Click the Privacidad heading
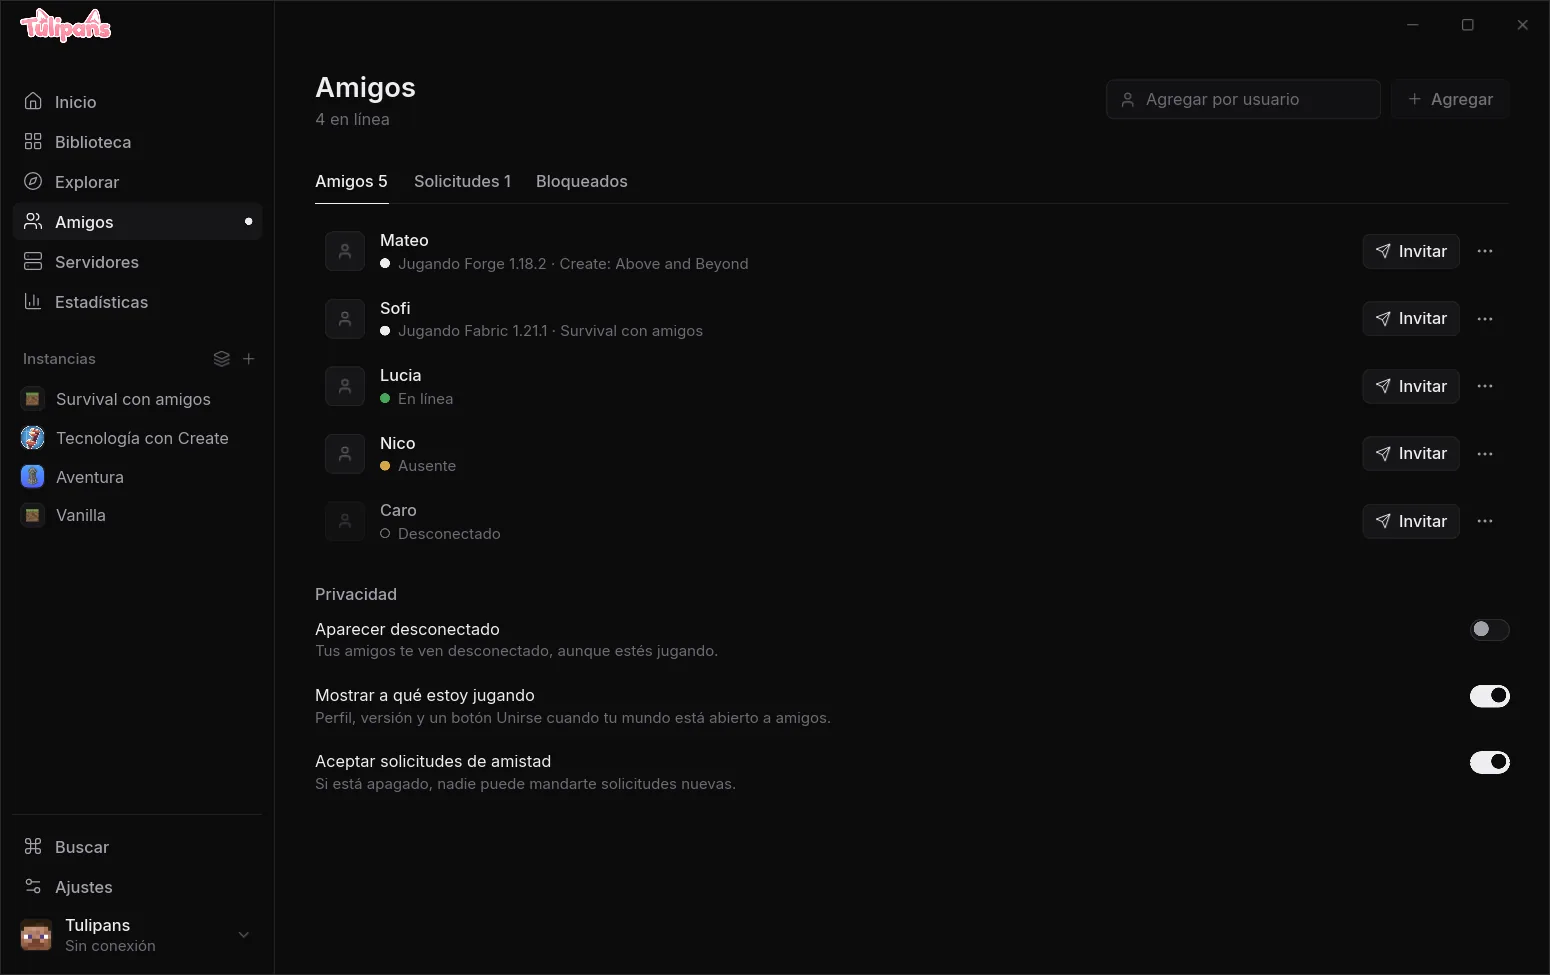 coord(356,594)
